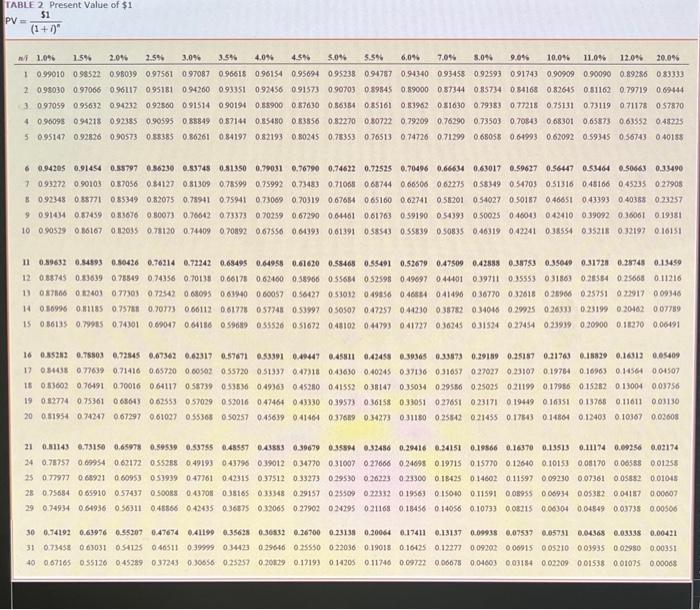Viewport: 700px width, 610px height.
Task: Click the 0.86384 cell in row 3
Action: (x=342, y=106)
